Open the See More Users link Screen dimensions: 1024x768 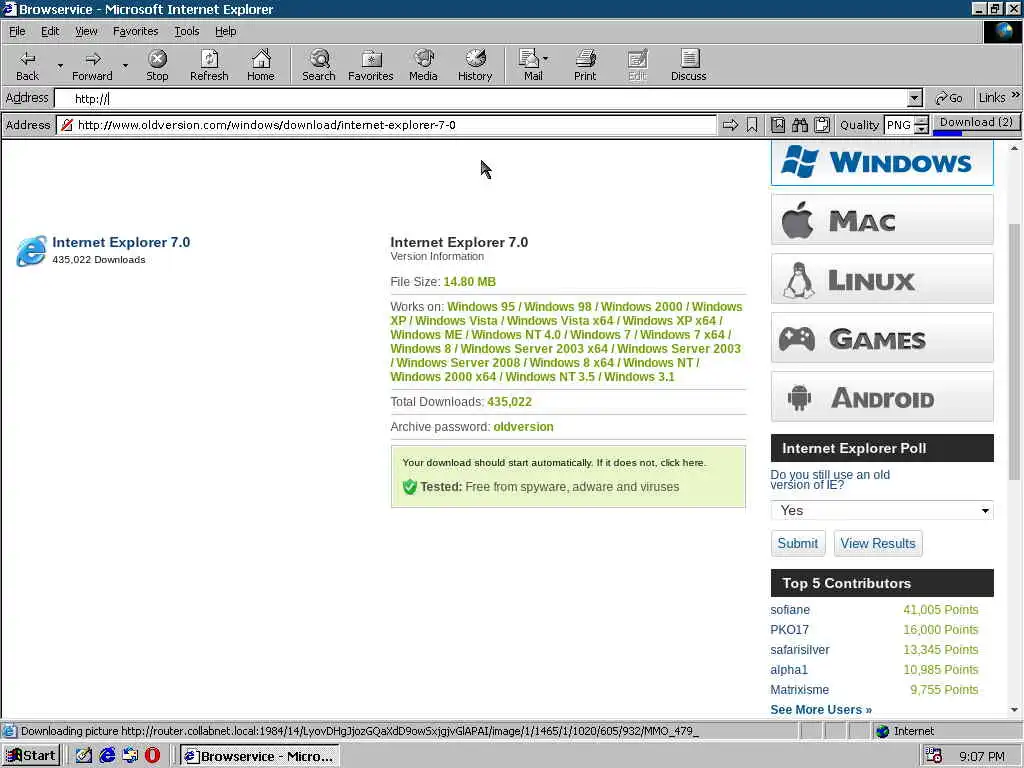[x=821, y=709]
